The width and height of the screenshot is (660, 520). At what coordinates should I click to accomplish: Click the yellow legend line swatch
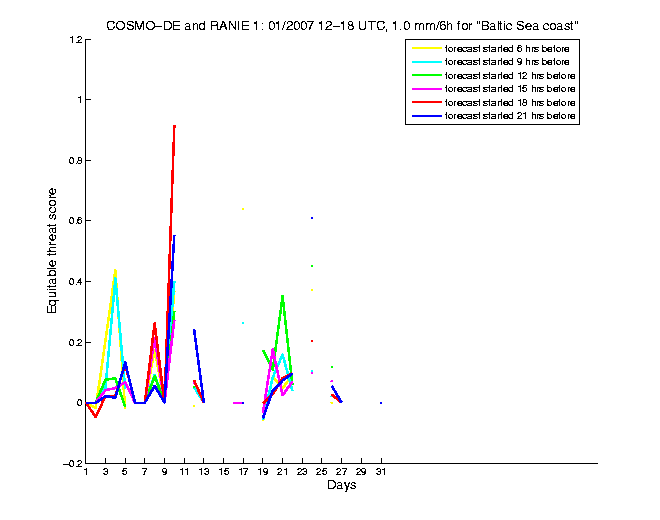(426, 49)
